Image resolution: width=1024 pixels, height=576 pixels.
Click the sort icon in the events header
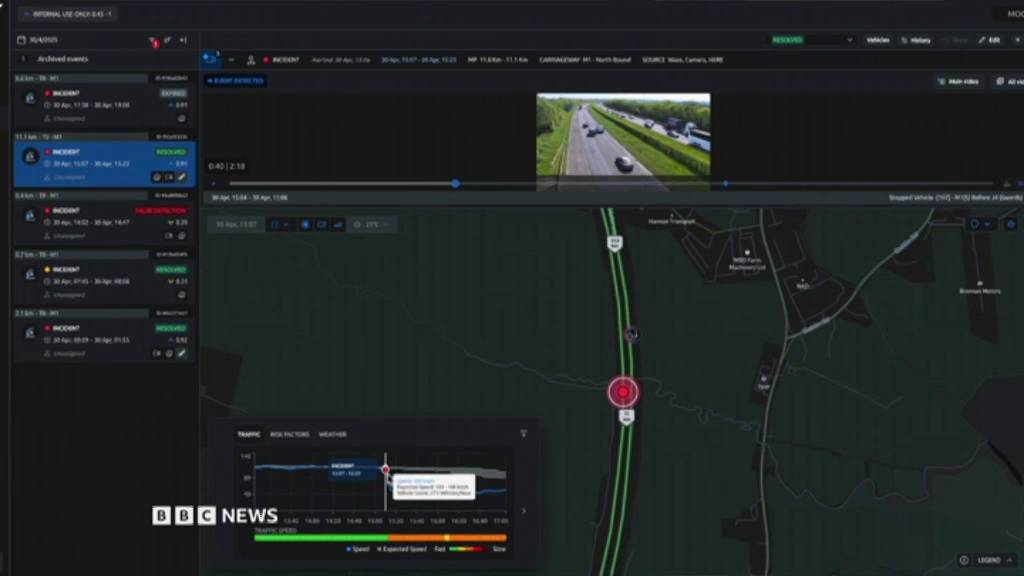point(168,41)
